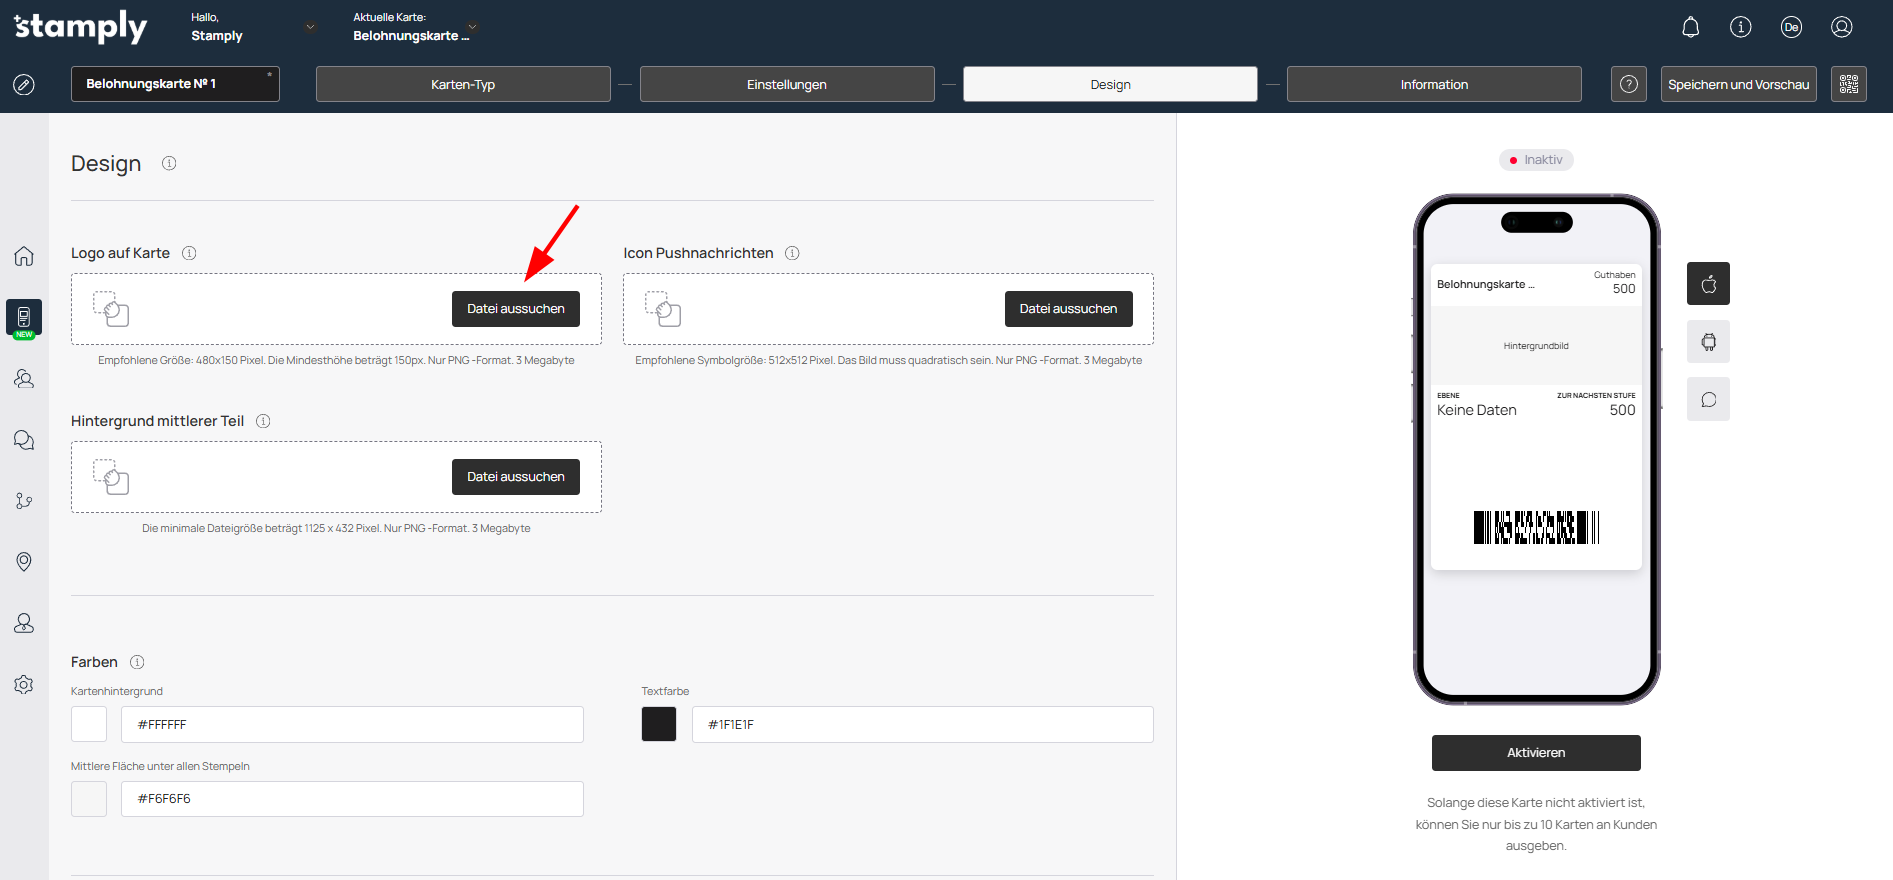Image resolution: width=1893 pixels, height=880 pixels.
Task: Click Speichern und Vorschau button
Action: pos(1738,84)
